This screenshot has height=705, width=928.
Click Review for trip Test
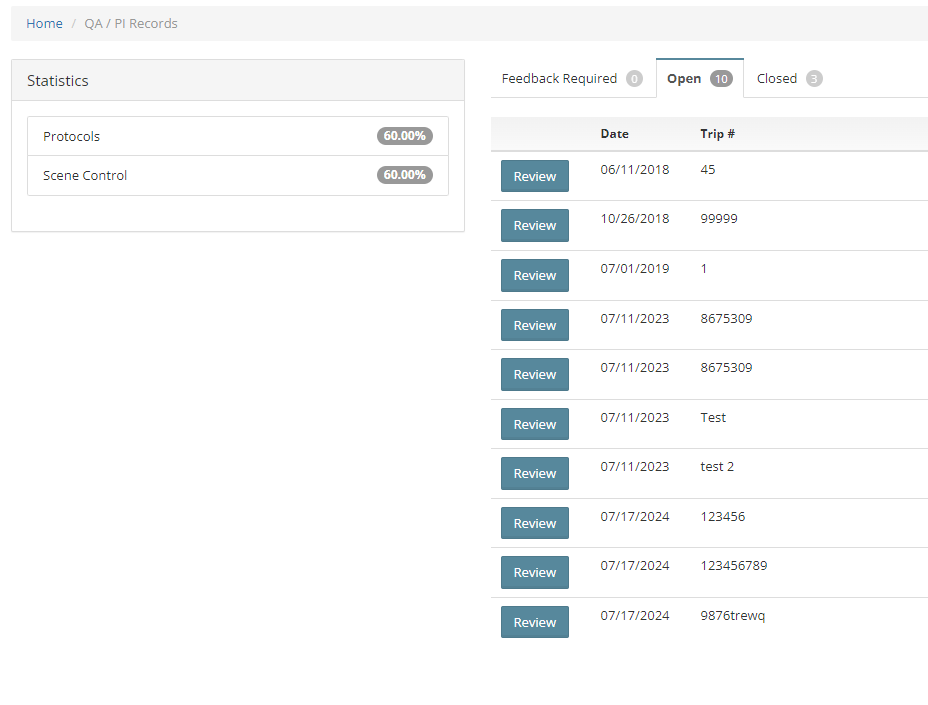pyautogui.click(x=534, y=424)
